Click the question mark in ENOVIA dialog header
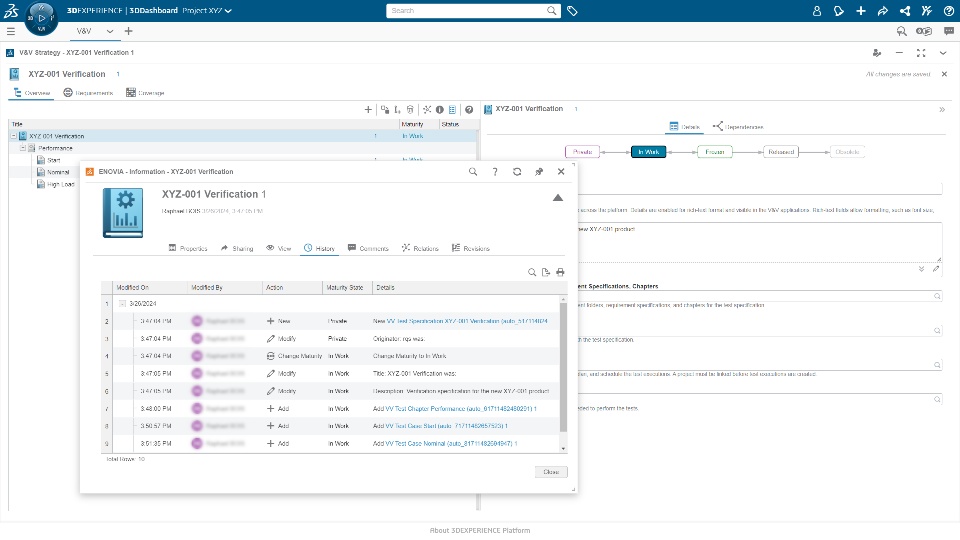 click(x=495, y=172)
